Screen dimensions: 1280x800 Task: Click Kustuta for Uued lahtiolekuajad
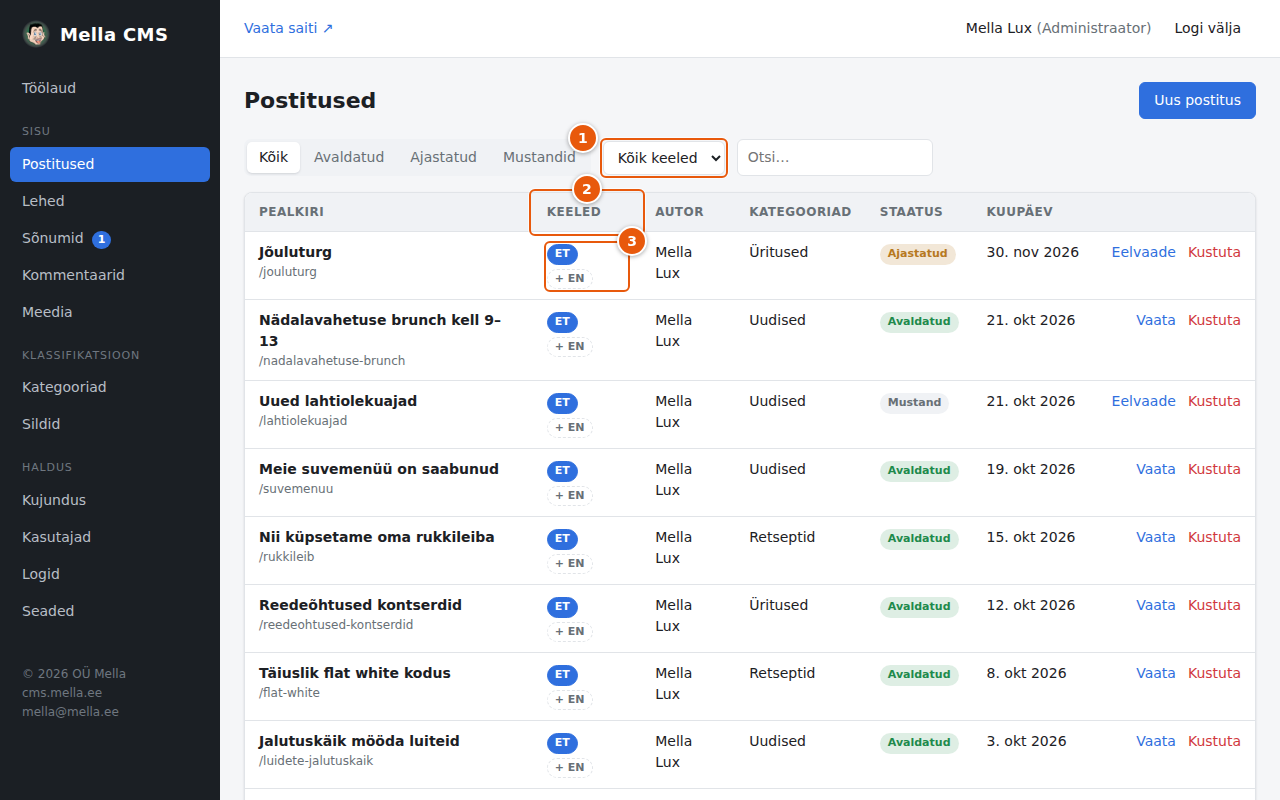point(1214,401)
